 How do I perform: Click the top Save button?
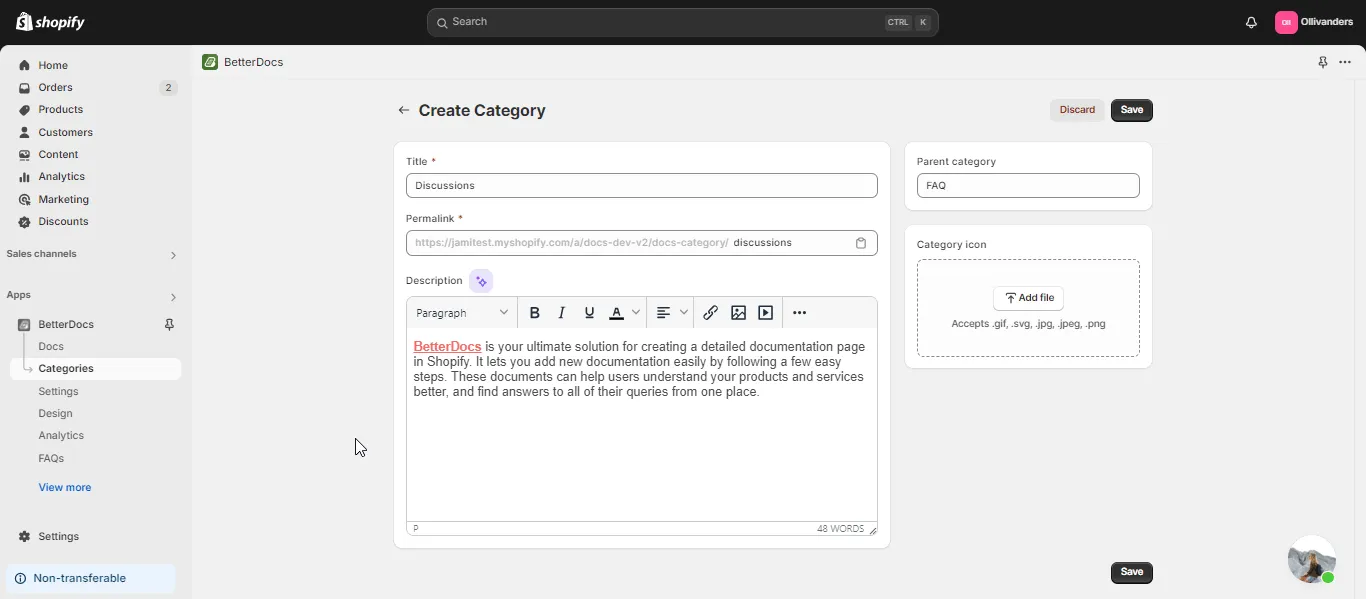[x=1131, y=110]
